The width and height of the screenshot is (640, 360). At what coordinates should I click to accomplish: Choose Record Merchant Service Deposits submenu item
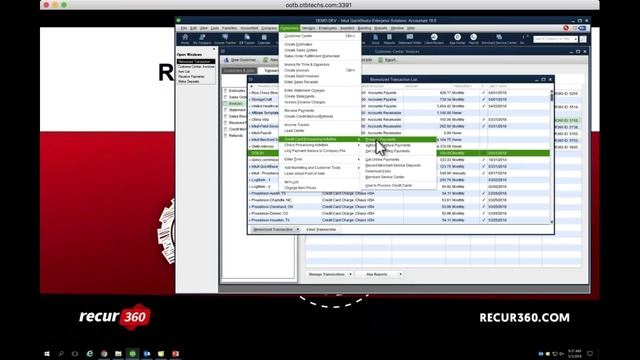(x=399, y=165)
